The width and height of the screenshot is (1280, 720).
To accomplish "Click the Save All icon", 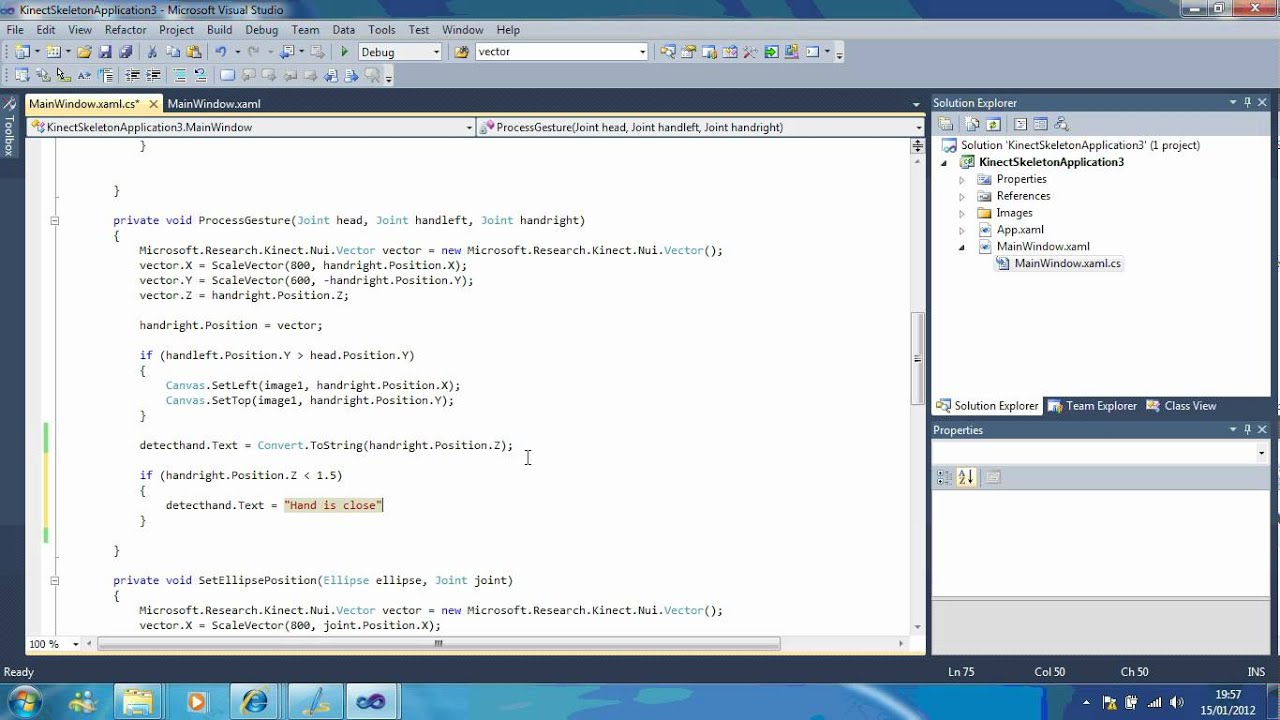I will coord(125,52).
